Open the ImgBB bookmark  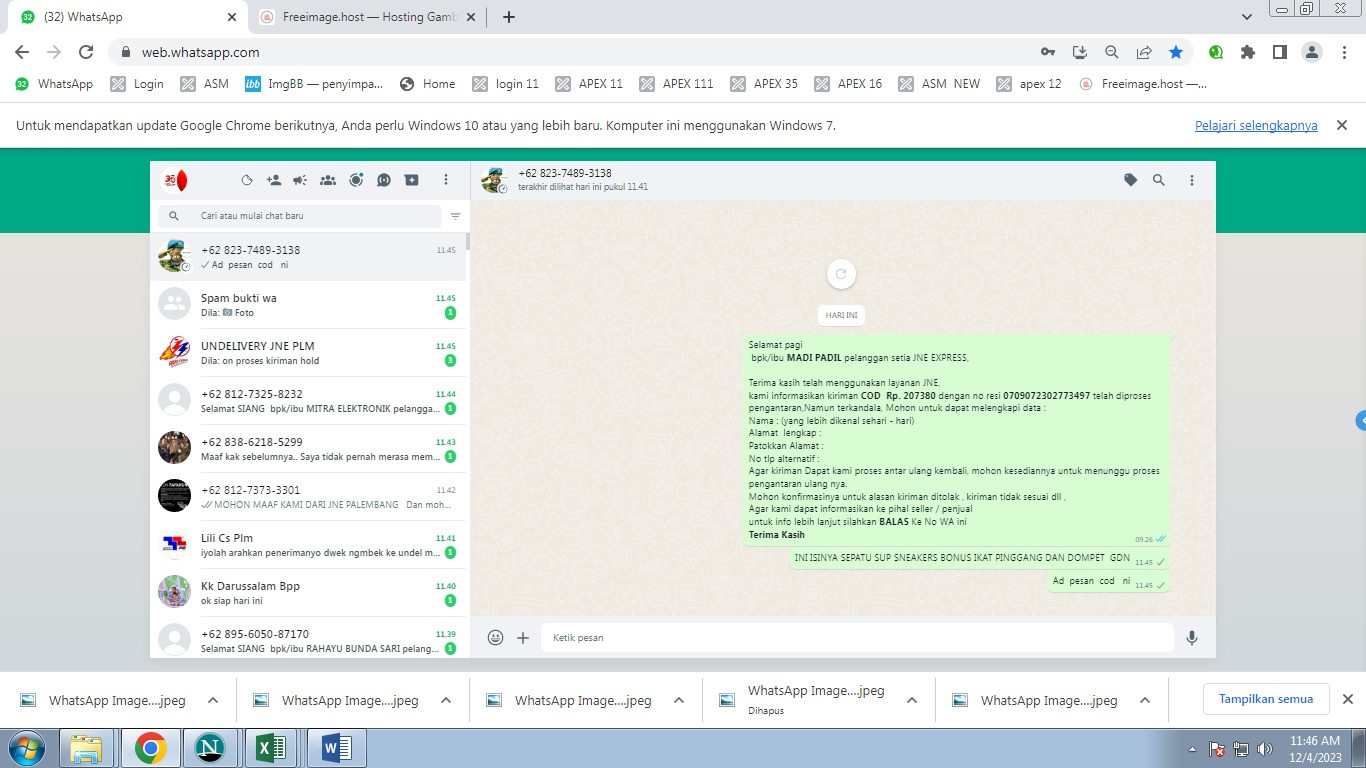(314, 84)
